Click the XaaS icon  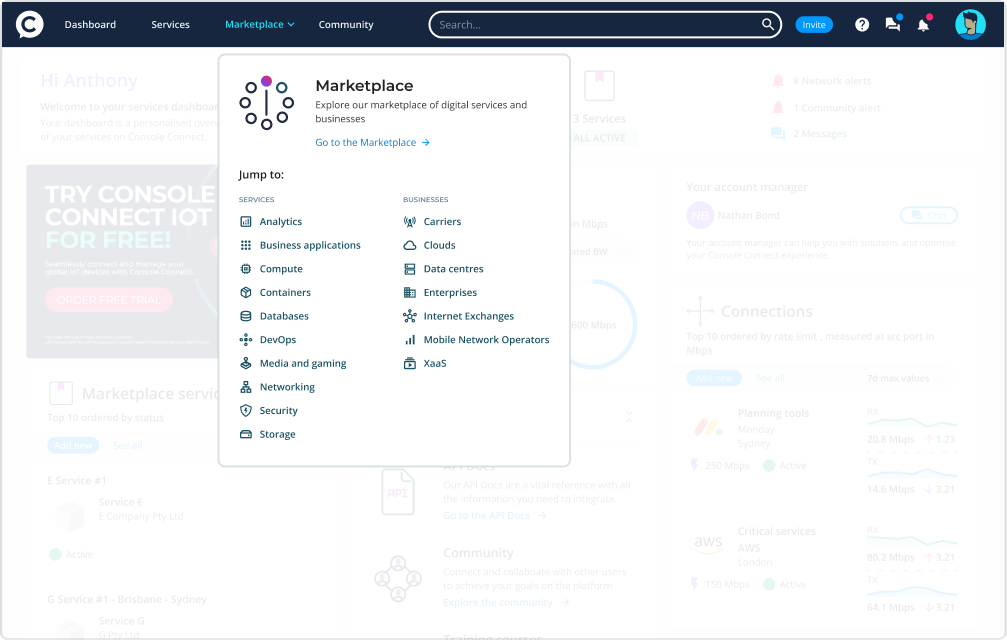tap(410, 363)
